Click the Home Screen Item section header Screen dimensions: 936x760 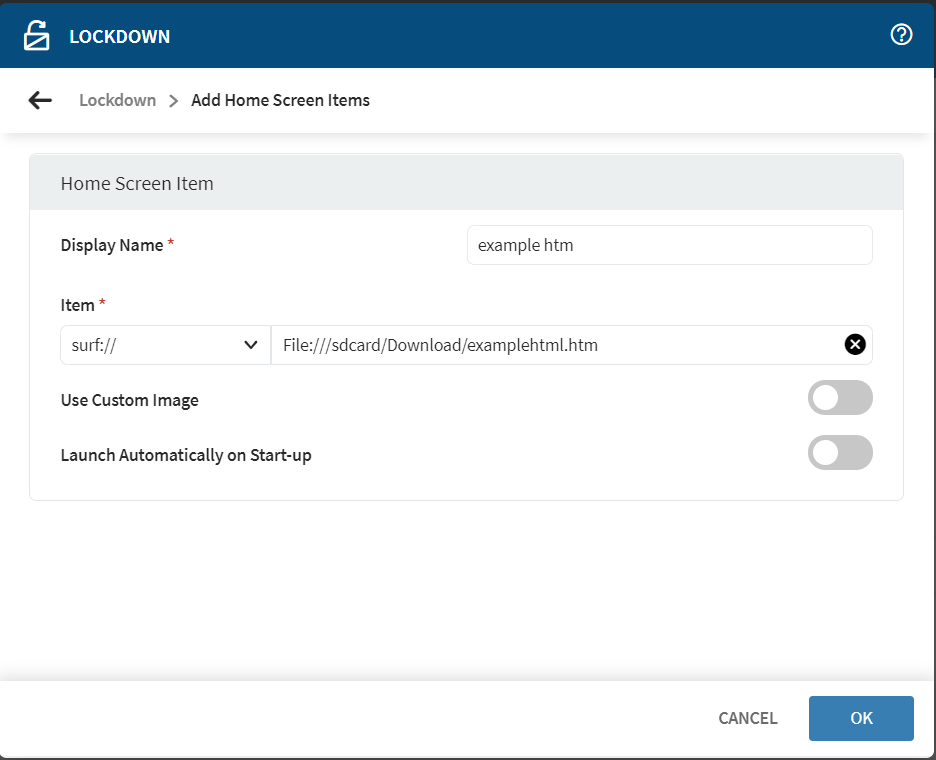(137, 183)
